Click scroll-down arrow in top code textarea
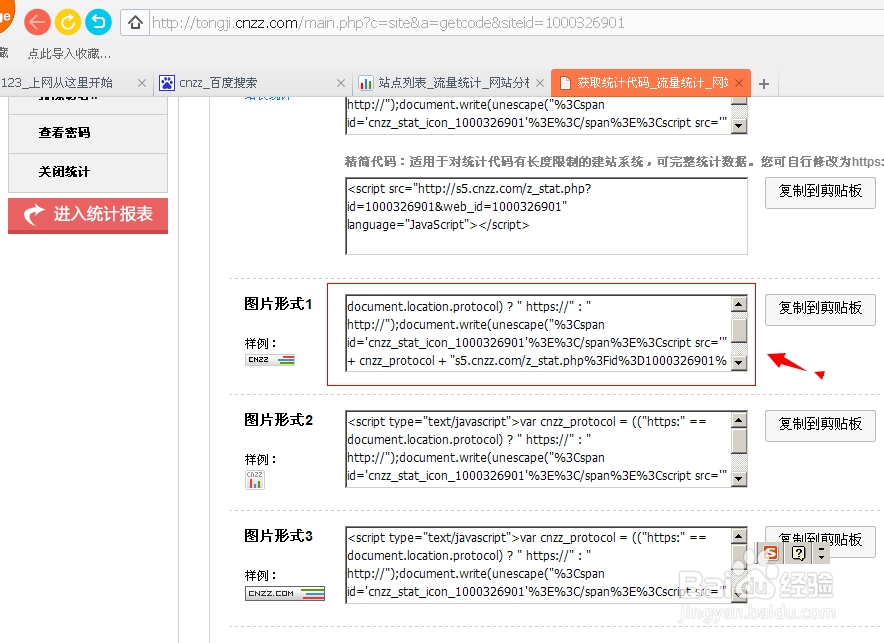Screen dimensions: 884x643 [x=739, y=126]
